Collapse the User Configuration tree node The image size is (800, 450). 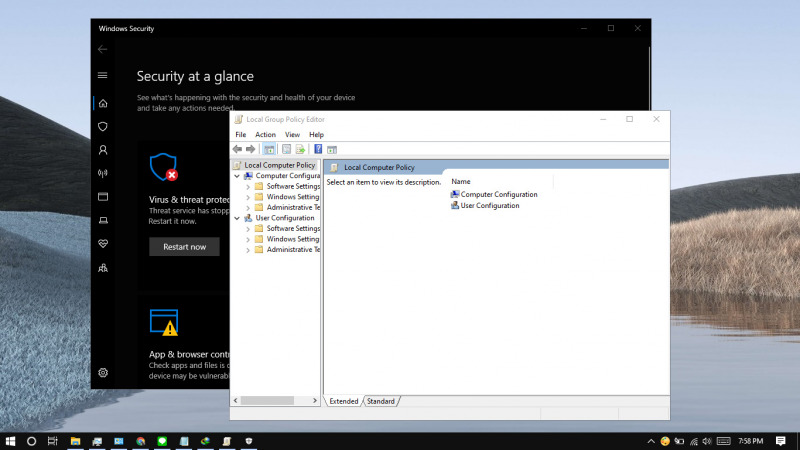[237, 218]
